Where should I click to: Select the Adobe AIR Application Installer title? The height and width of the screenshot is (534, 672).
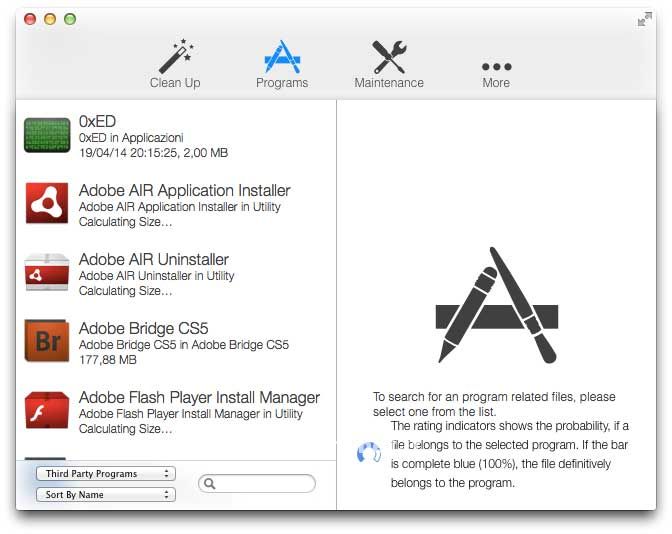coord(185,190)
